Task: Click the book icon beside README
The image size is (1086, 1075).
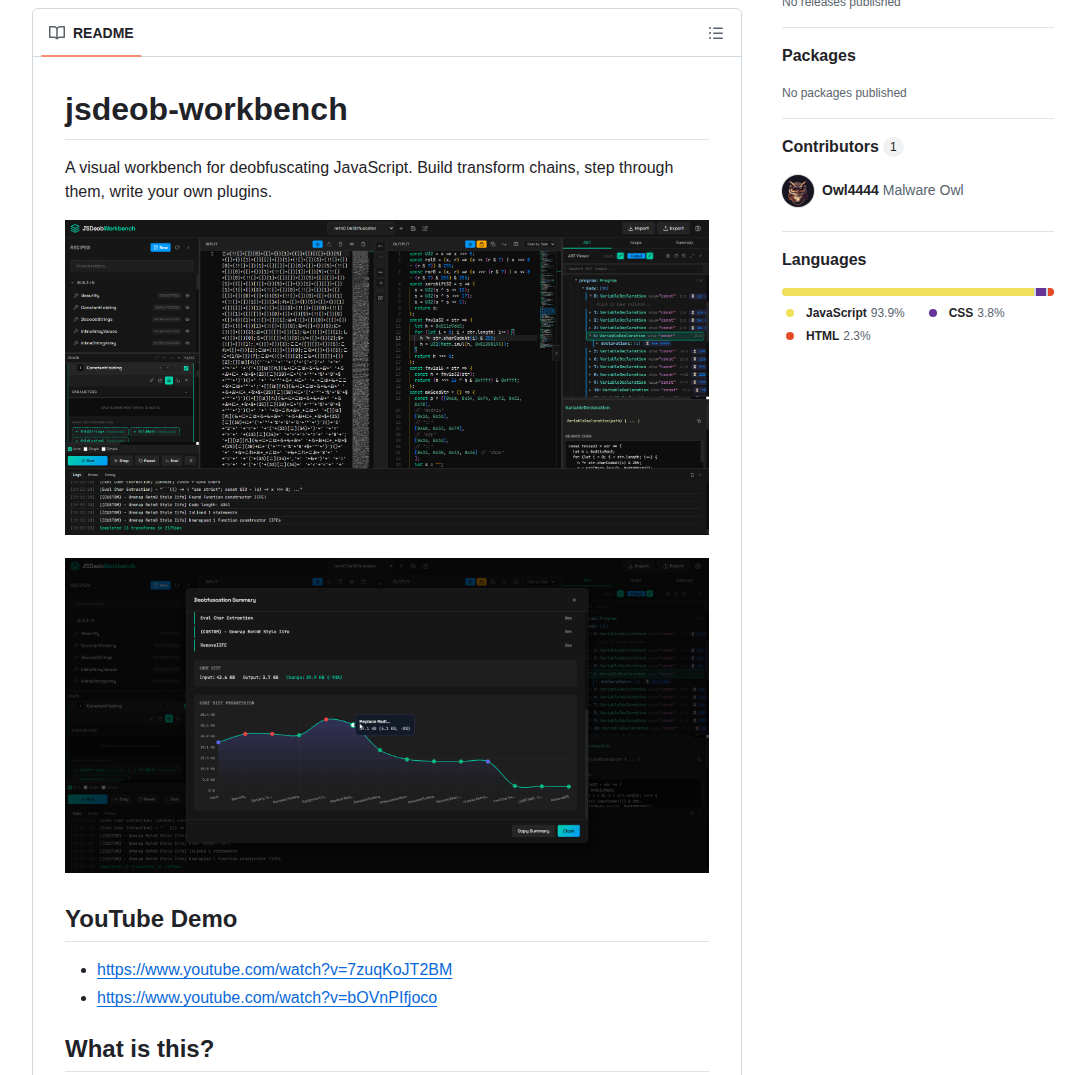Action: point(57,33)
